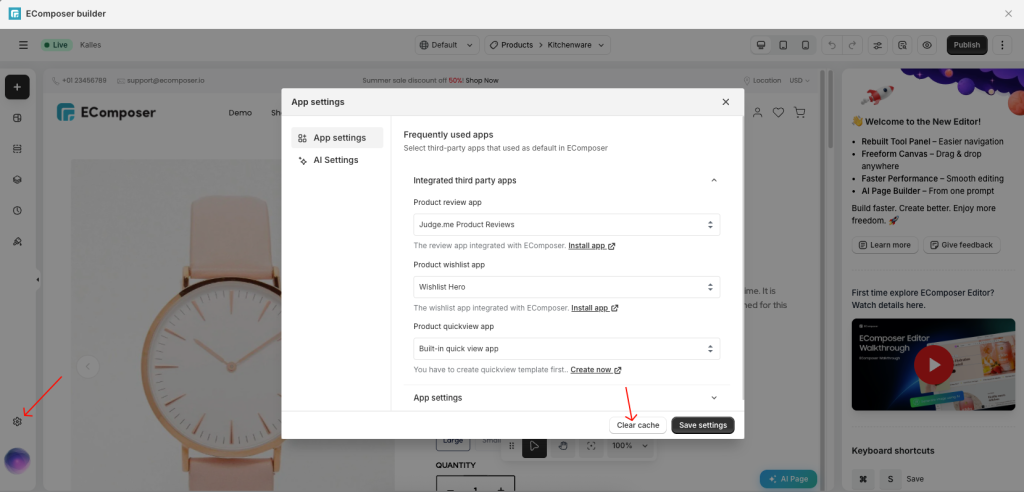Select the AI Settings tab in dialog
This screenshot has height=492, width=1024.
coord(337,160)
